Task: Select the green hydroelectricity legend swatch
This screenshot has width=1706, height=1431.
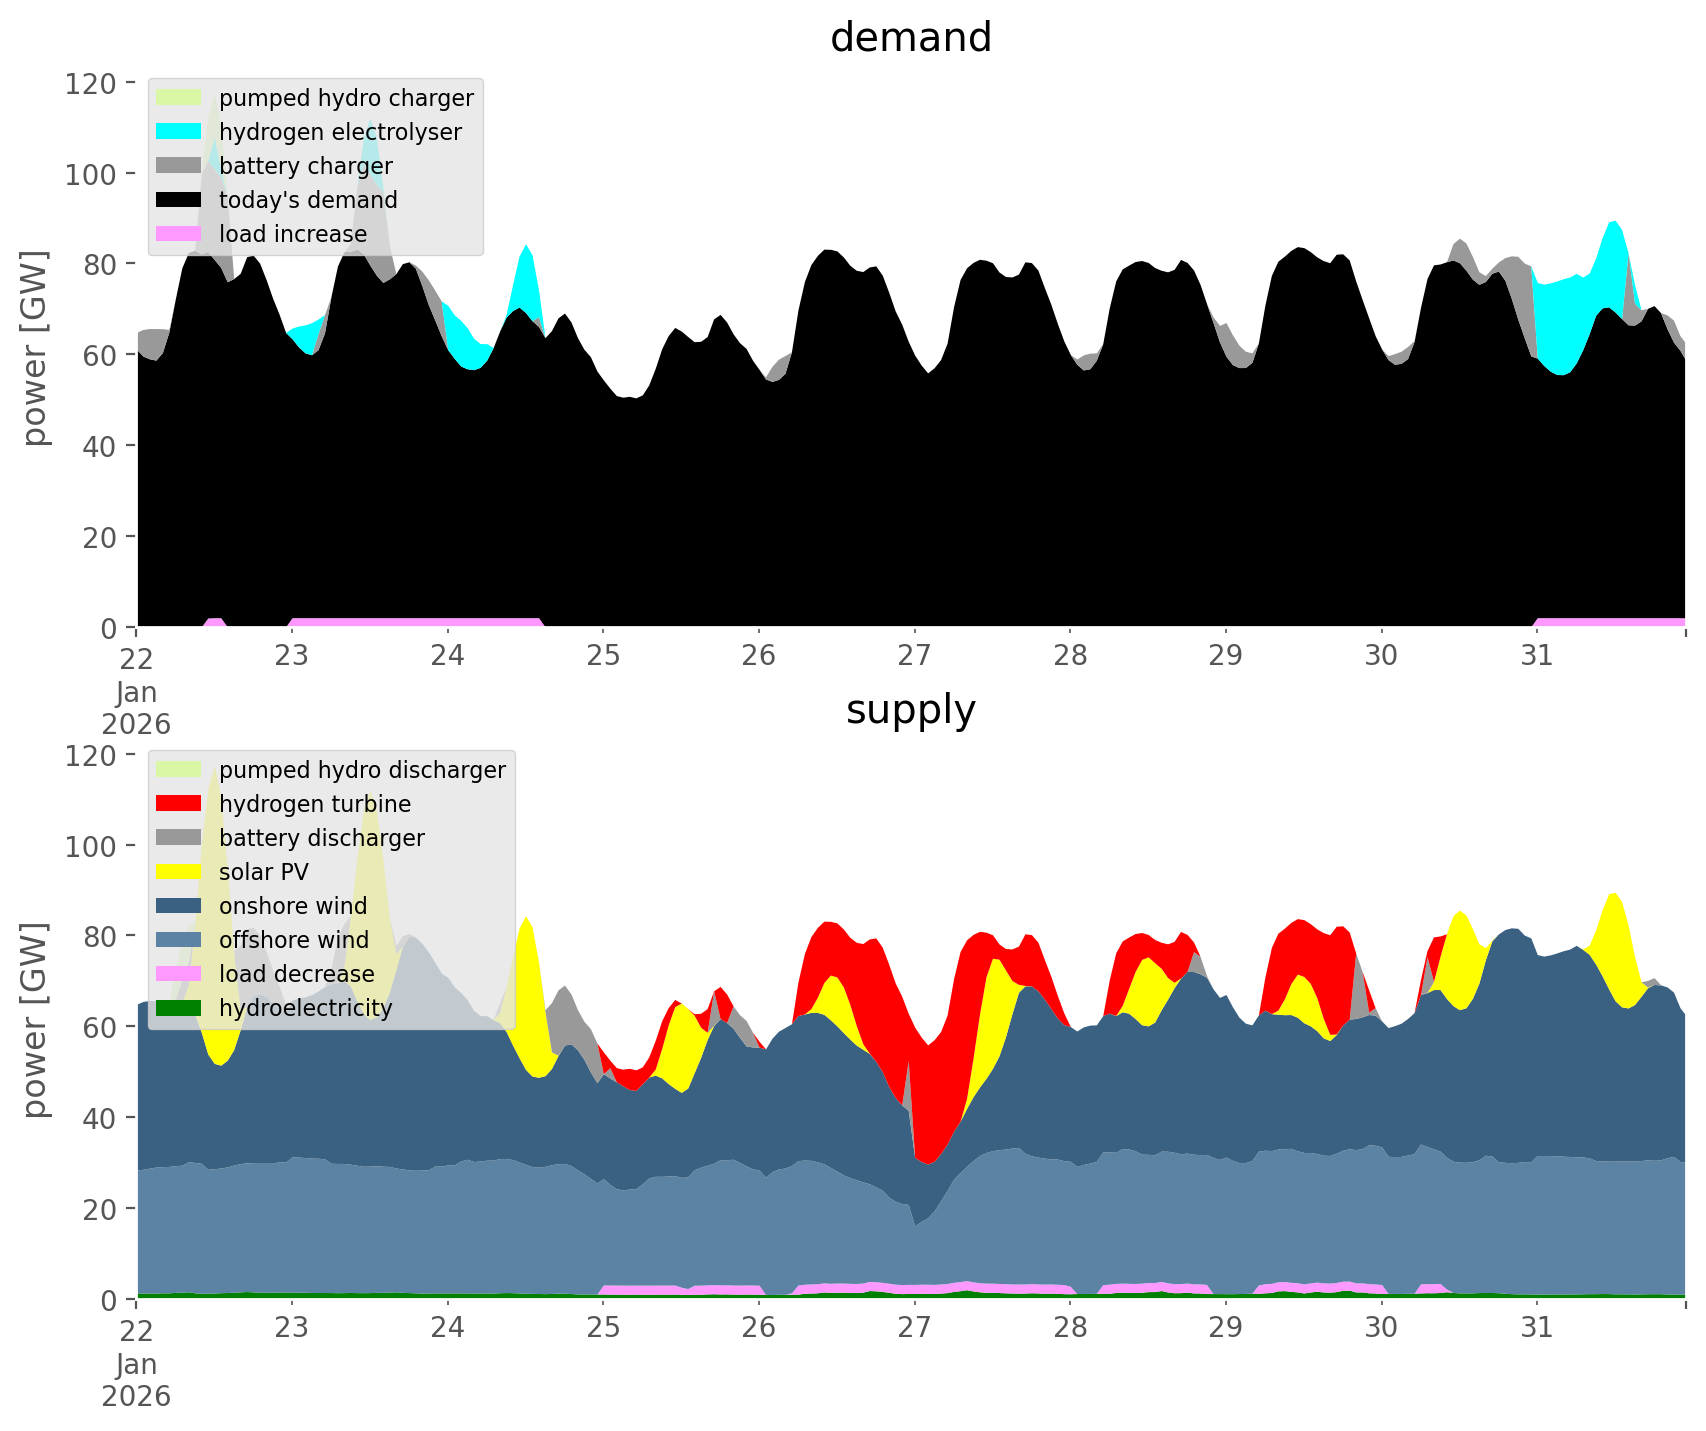Action: 179,1008
